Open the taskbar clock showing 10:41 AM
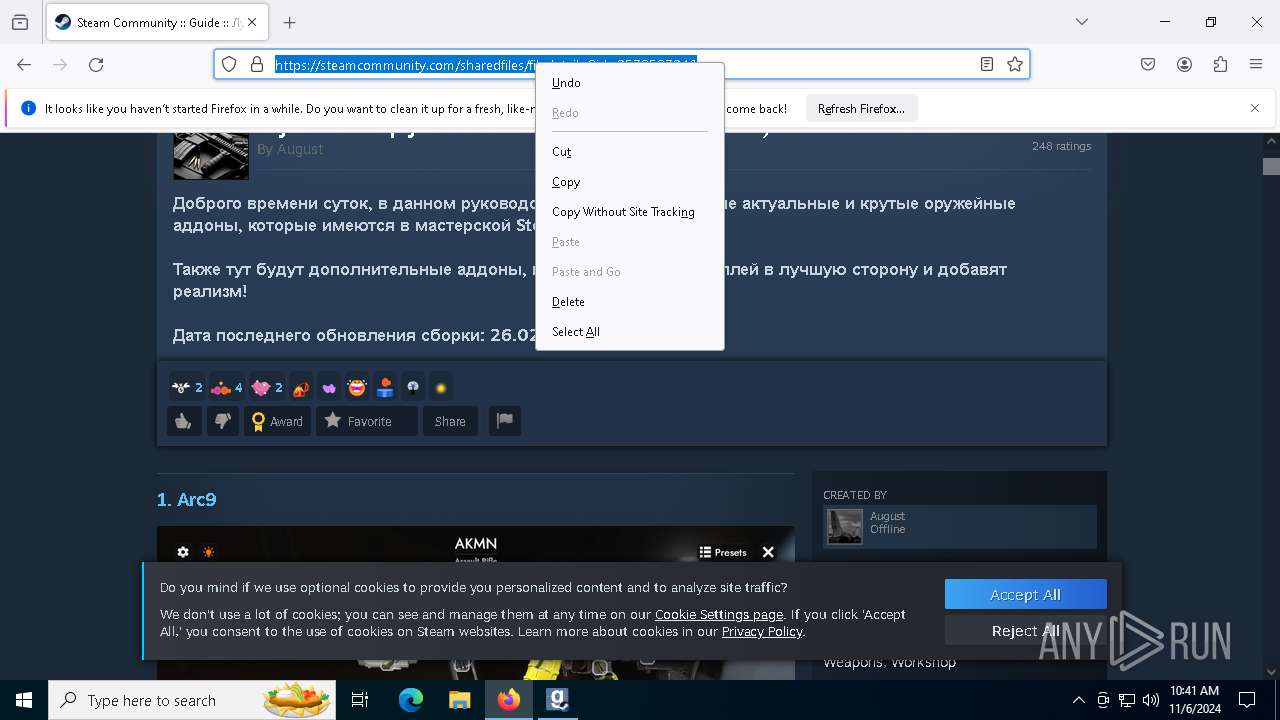This screenshot has height=720, width=1280. click(1195, 700)
